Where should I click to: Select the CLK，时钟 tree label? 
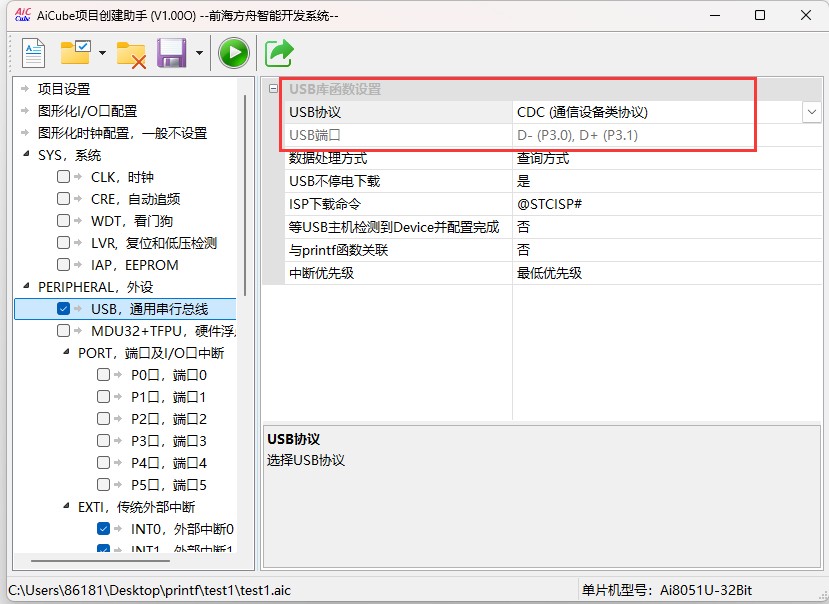(x=122, y=177)
